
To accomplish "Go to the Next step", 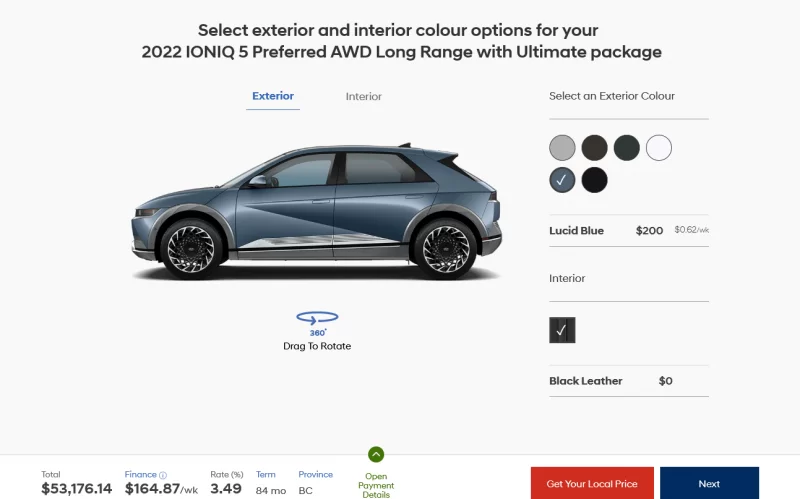I will [x=709, y=483].
